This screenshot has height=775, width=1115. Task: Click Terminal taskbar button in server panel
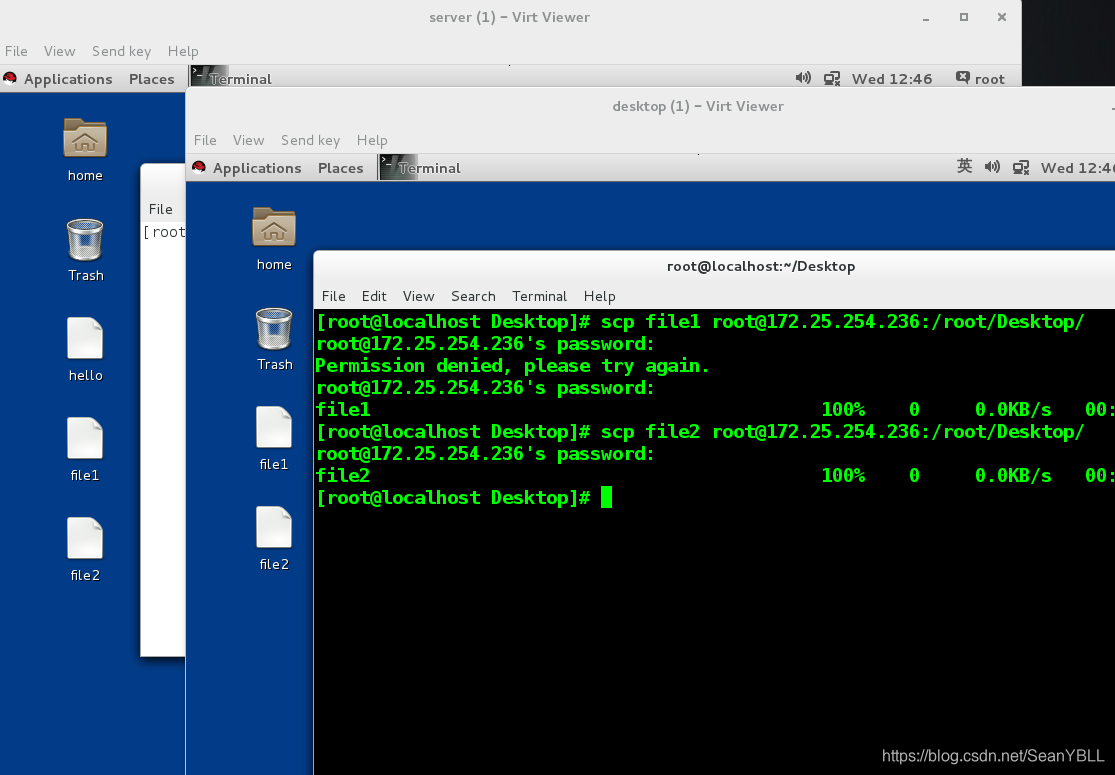tap(232, 76)
